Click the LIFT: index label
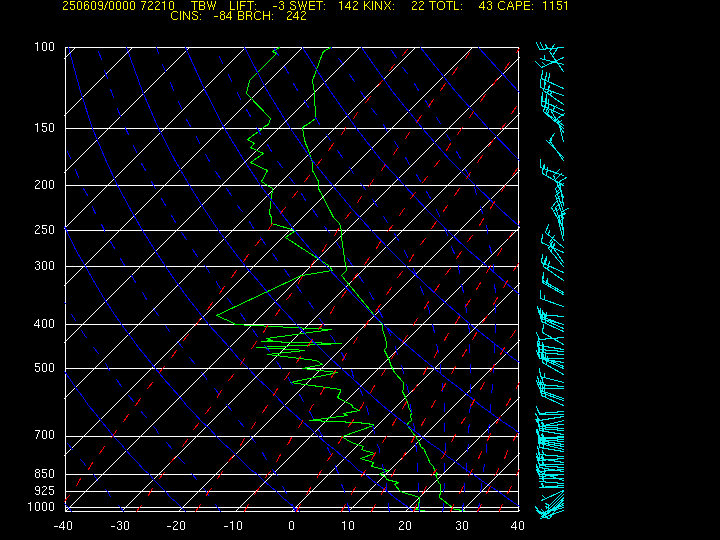720x540 pixels. 243,6
